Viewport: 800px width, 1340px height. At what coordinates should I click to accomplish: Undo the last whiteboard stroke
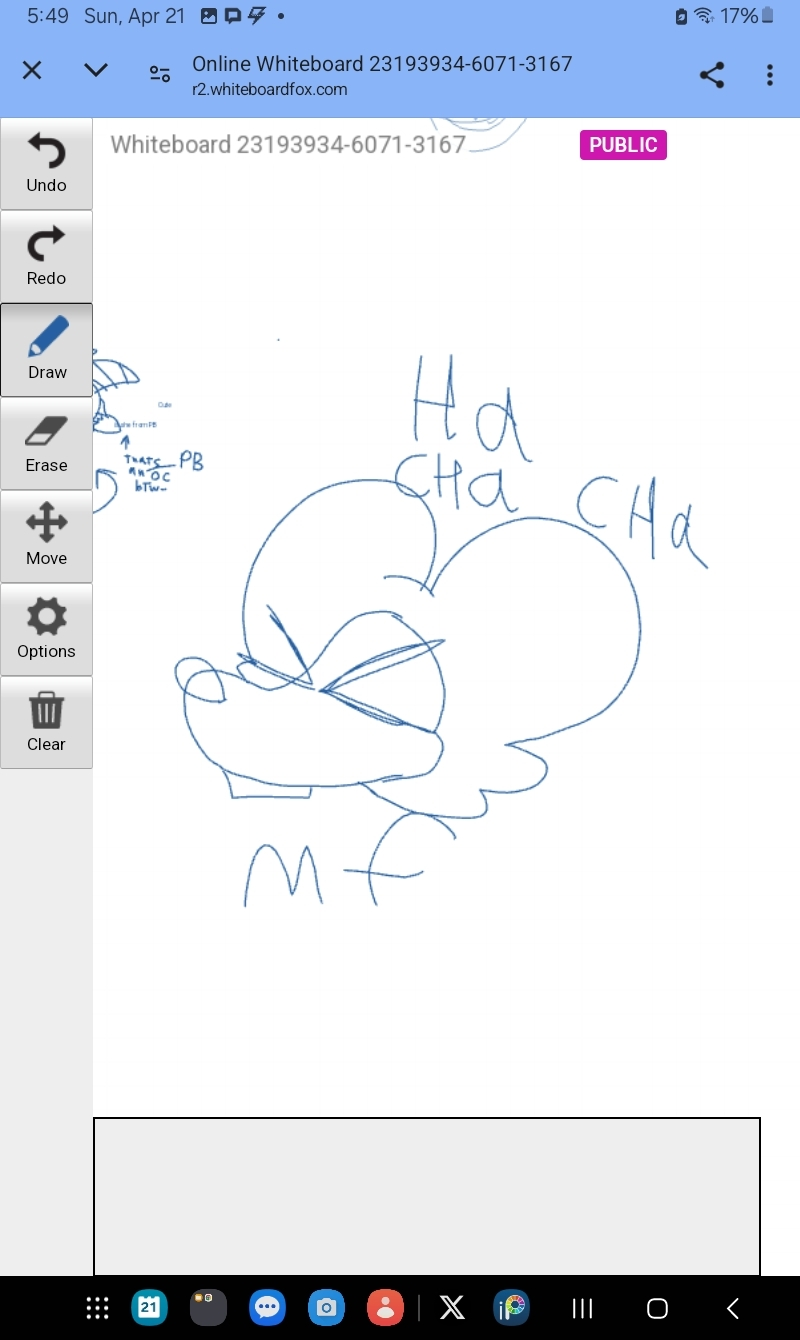46,164
